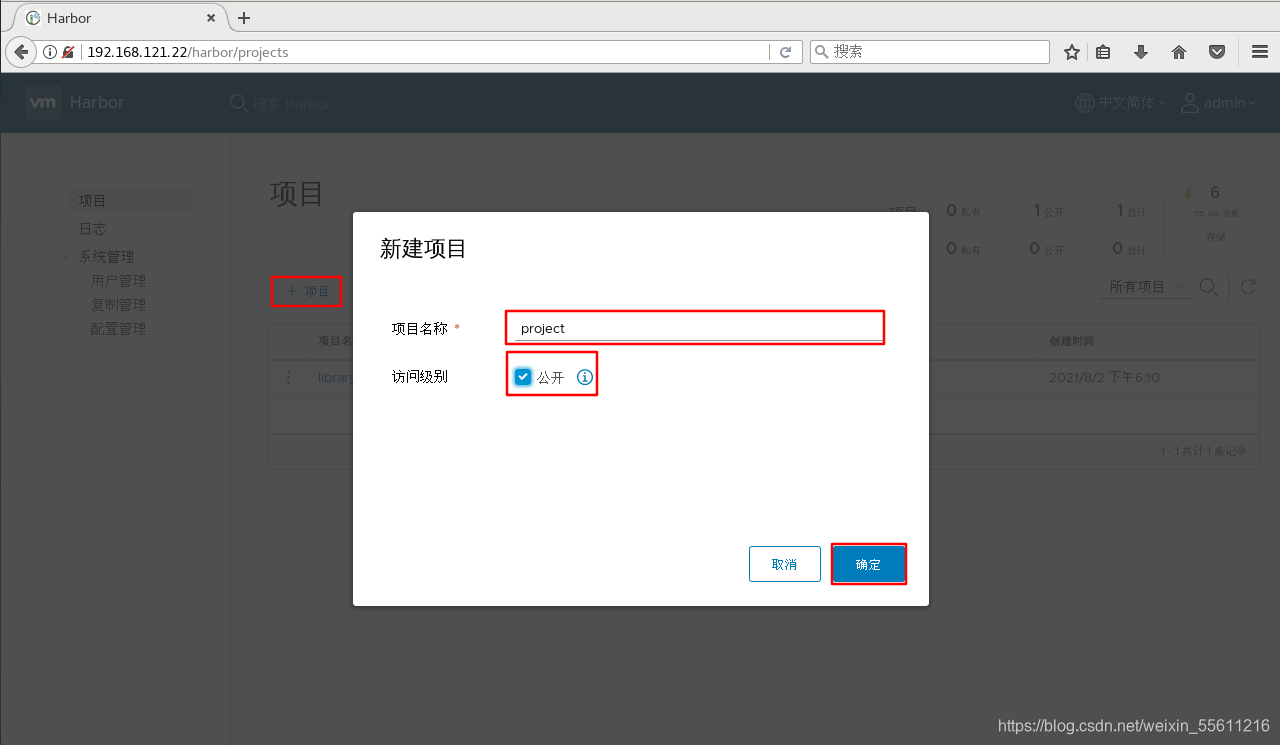Open a new browser tab
Screen dimensions: 1280x745
coord(244,18)
